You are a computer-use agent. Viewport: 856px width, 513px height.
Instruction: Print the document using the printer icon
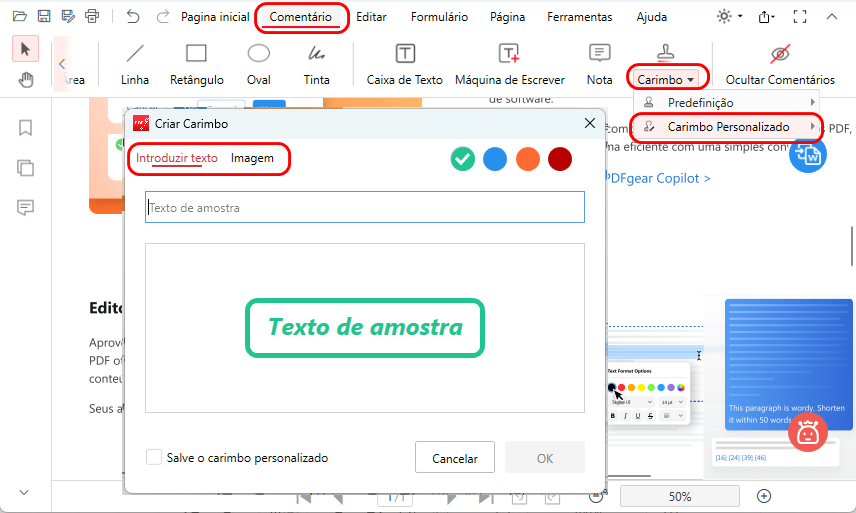[92, 16]
